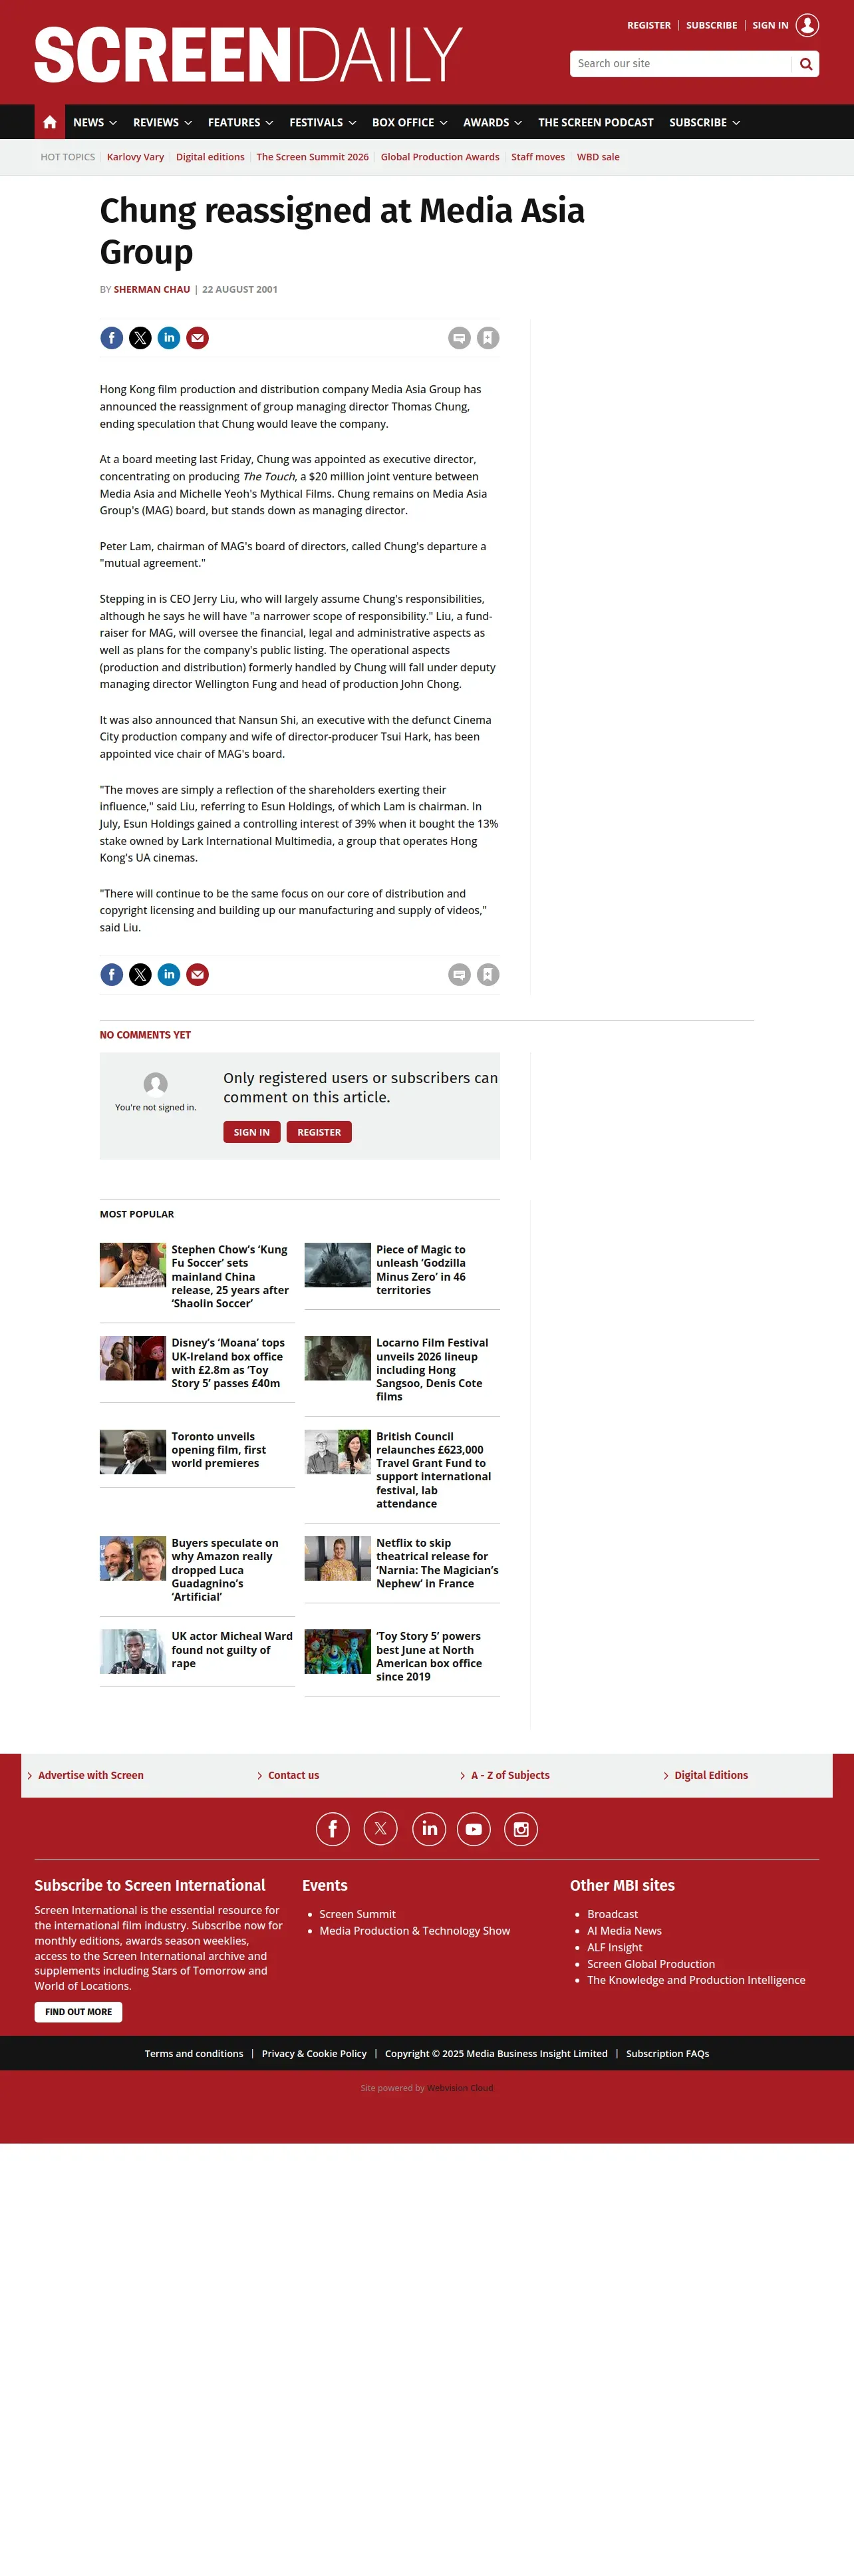Viewport: 854px width, 2576px height.
Task: Click Register link in header
Action: coord(649,25)
